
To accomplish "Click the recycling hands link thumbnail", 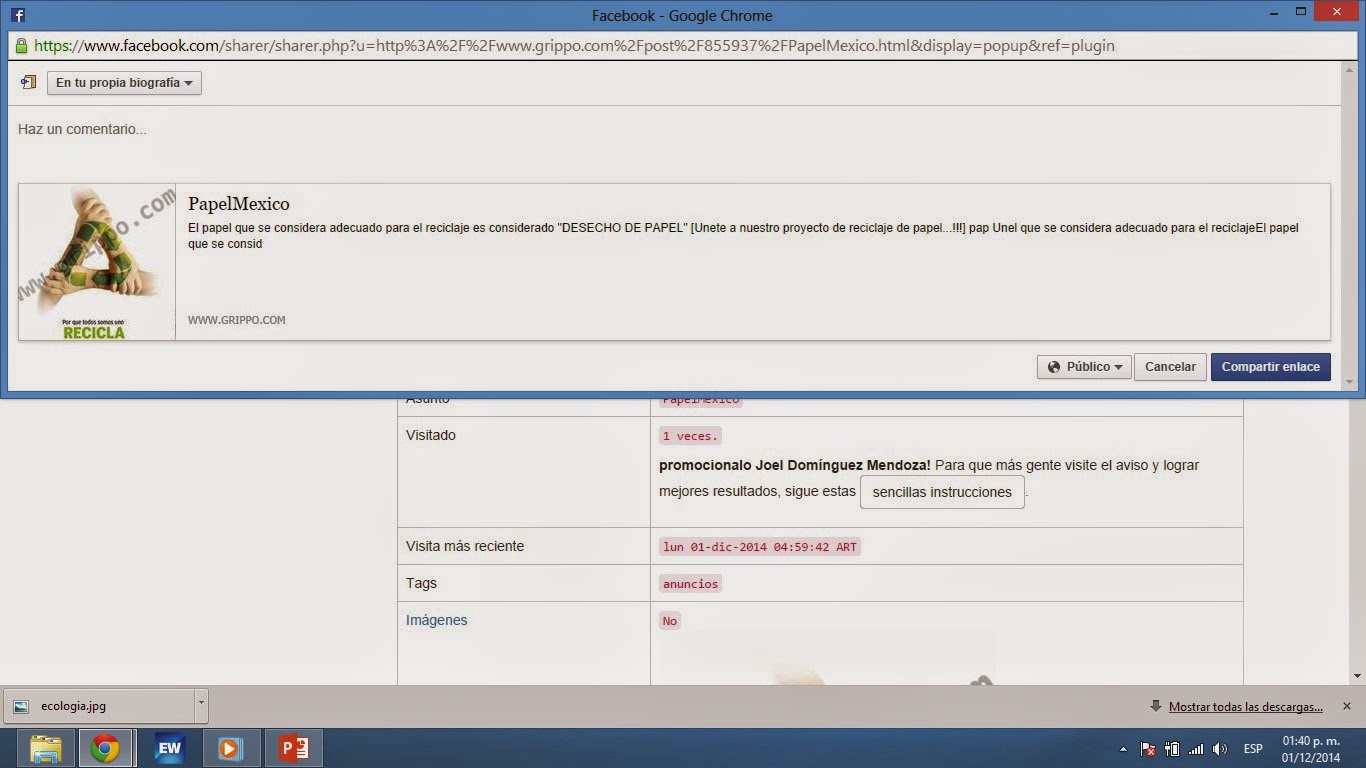I will (x=97, y=262).
